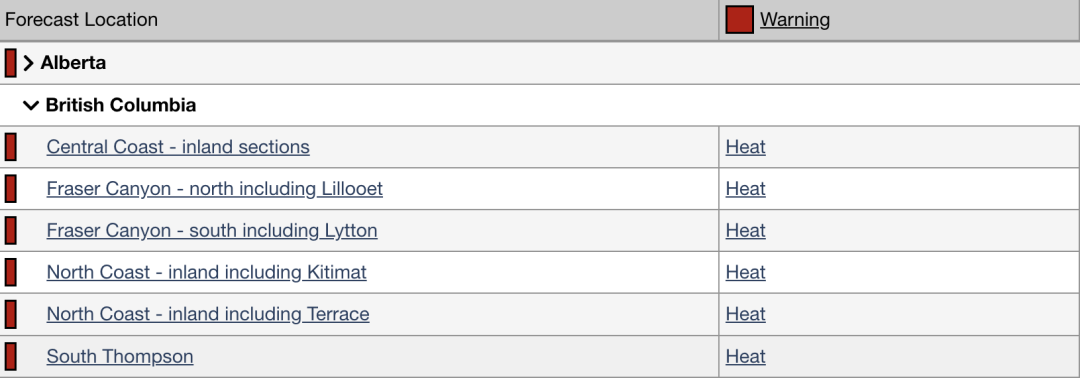Viewport: 1080px width, 378px height.
Task: View Heat warning for Kitimat area
Action: click(x=745, y=273)
